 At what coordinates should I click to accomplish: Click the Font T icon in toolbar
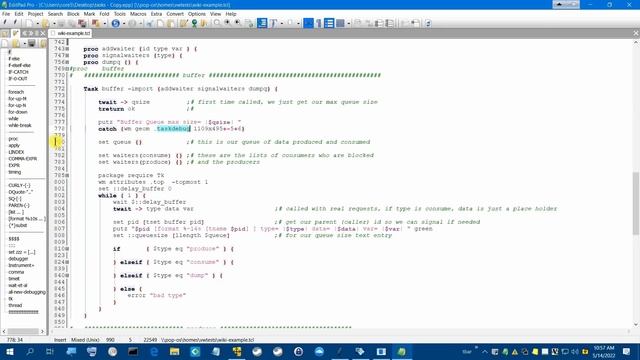[273, 23]
